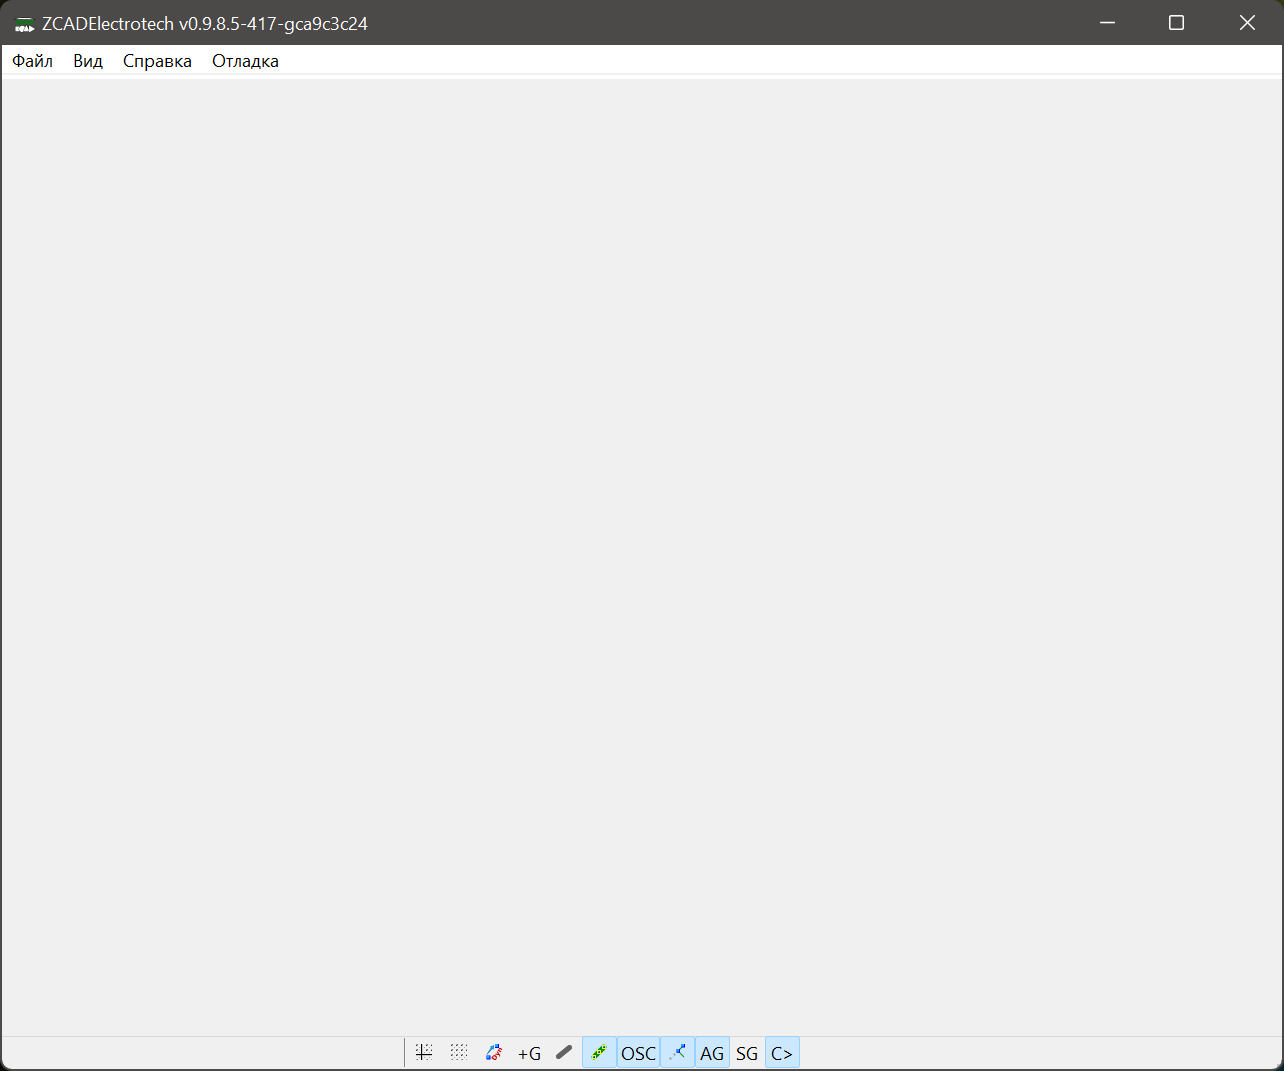Viewport: 1284px width, 1071px height.
Task: Toggle the C> command line button
Action: coord(782,1053)
